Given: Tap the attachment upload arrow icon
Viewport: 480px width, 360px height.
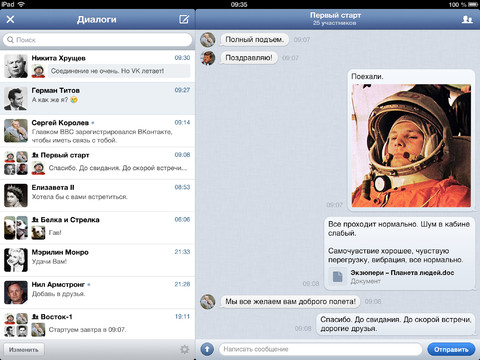Looking at the screenshot, I should coord(207,349).
